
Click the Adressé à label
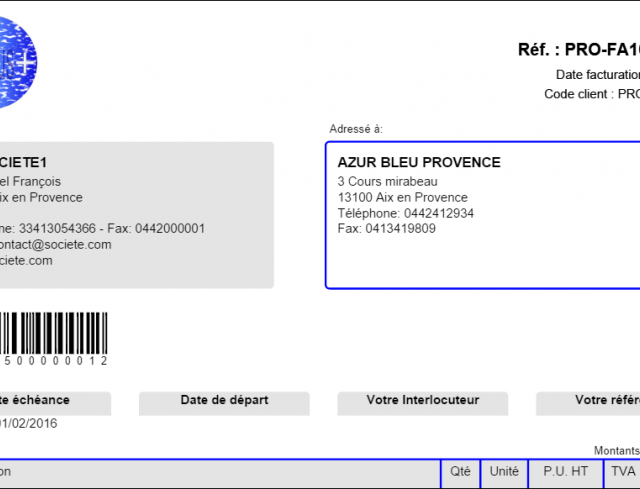[x=356, y=129]
